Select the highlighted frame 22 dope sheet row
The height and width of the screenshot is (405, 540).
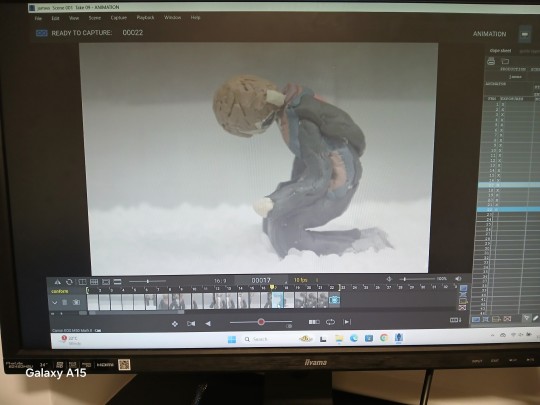[x=508, y=209]
